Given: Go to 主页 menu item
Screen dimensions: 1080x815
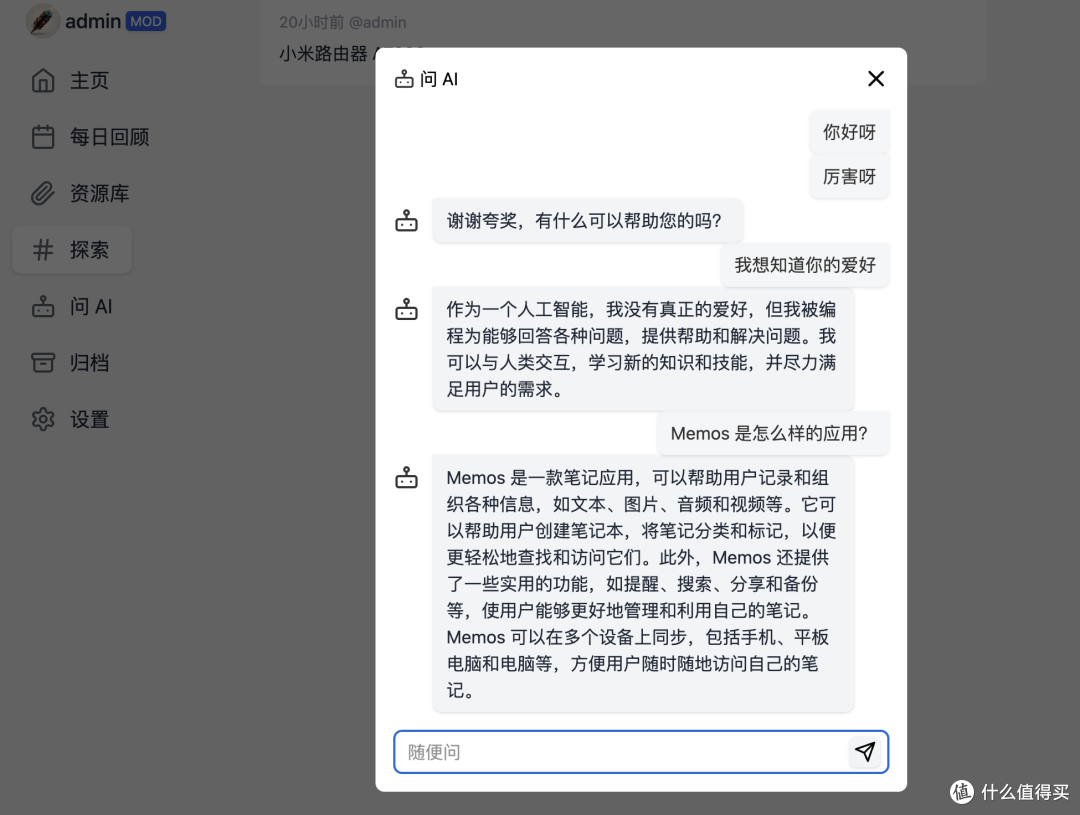Looking at the screenshot, I should click(90, 81).
